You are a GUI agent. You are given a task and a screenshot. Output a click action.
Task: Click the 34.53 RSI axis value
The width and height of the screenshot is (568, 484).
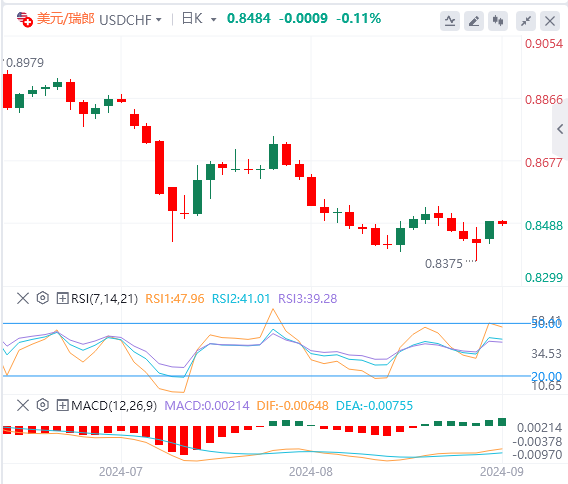[x=546, y=354]
